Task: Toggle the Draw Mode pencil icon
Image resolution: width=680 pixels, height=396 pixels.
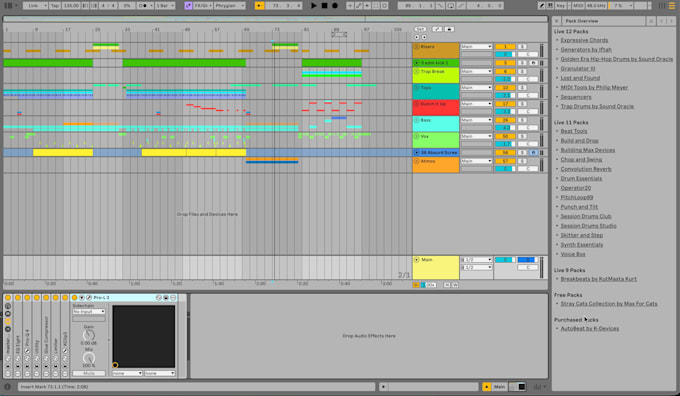Action: tap(542, 6)
